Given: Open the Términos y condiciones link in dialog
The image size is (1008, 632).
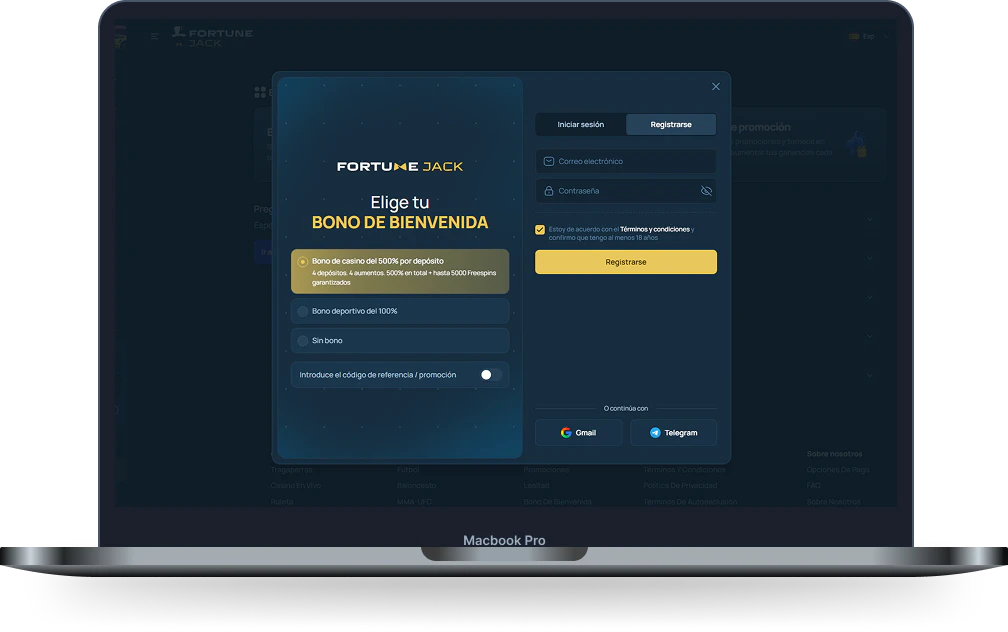Looking at the screenshot, I should coord(654,230).
